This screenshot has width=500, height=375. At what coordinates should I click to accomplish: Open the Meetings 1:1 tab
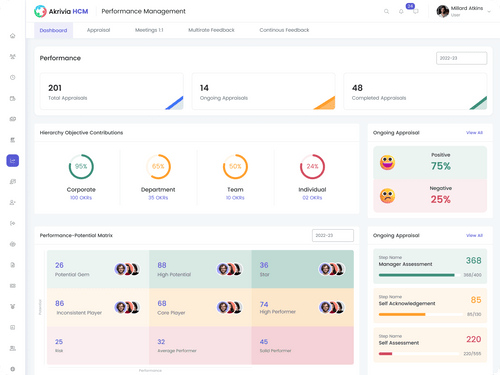(x=149, y=30)
